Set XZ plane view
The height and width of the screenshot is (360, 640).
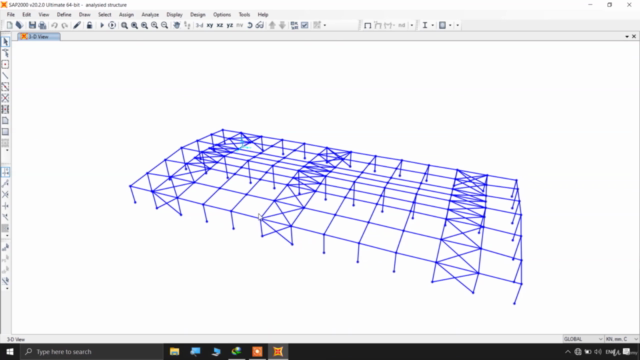220,25
